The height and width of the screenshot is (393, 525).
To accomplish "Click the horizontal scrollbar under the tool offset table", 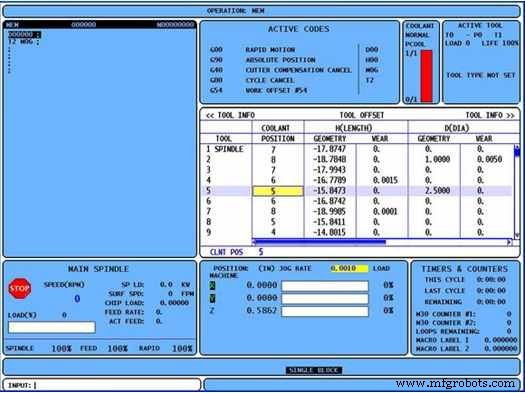I will (382, 242).
